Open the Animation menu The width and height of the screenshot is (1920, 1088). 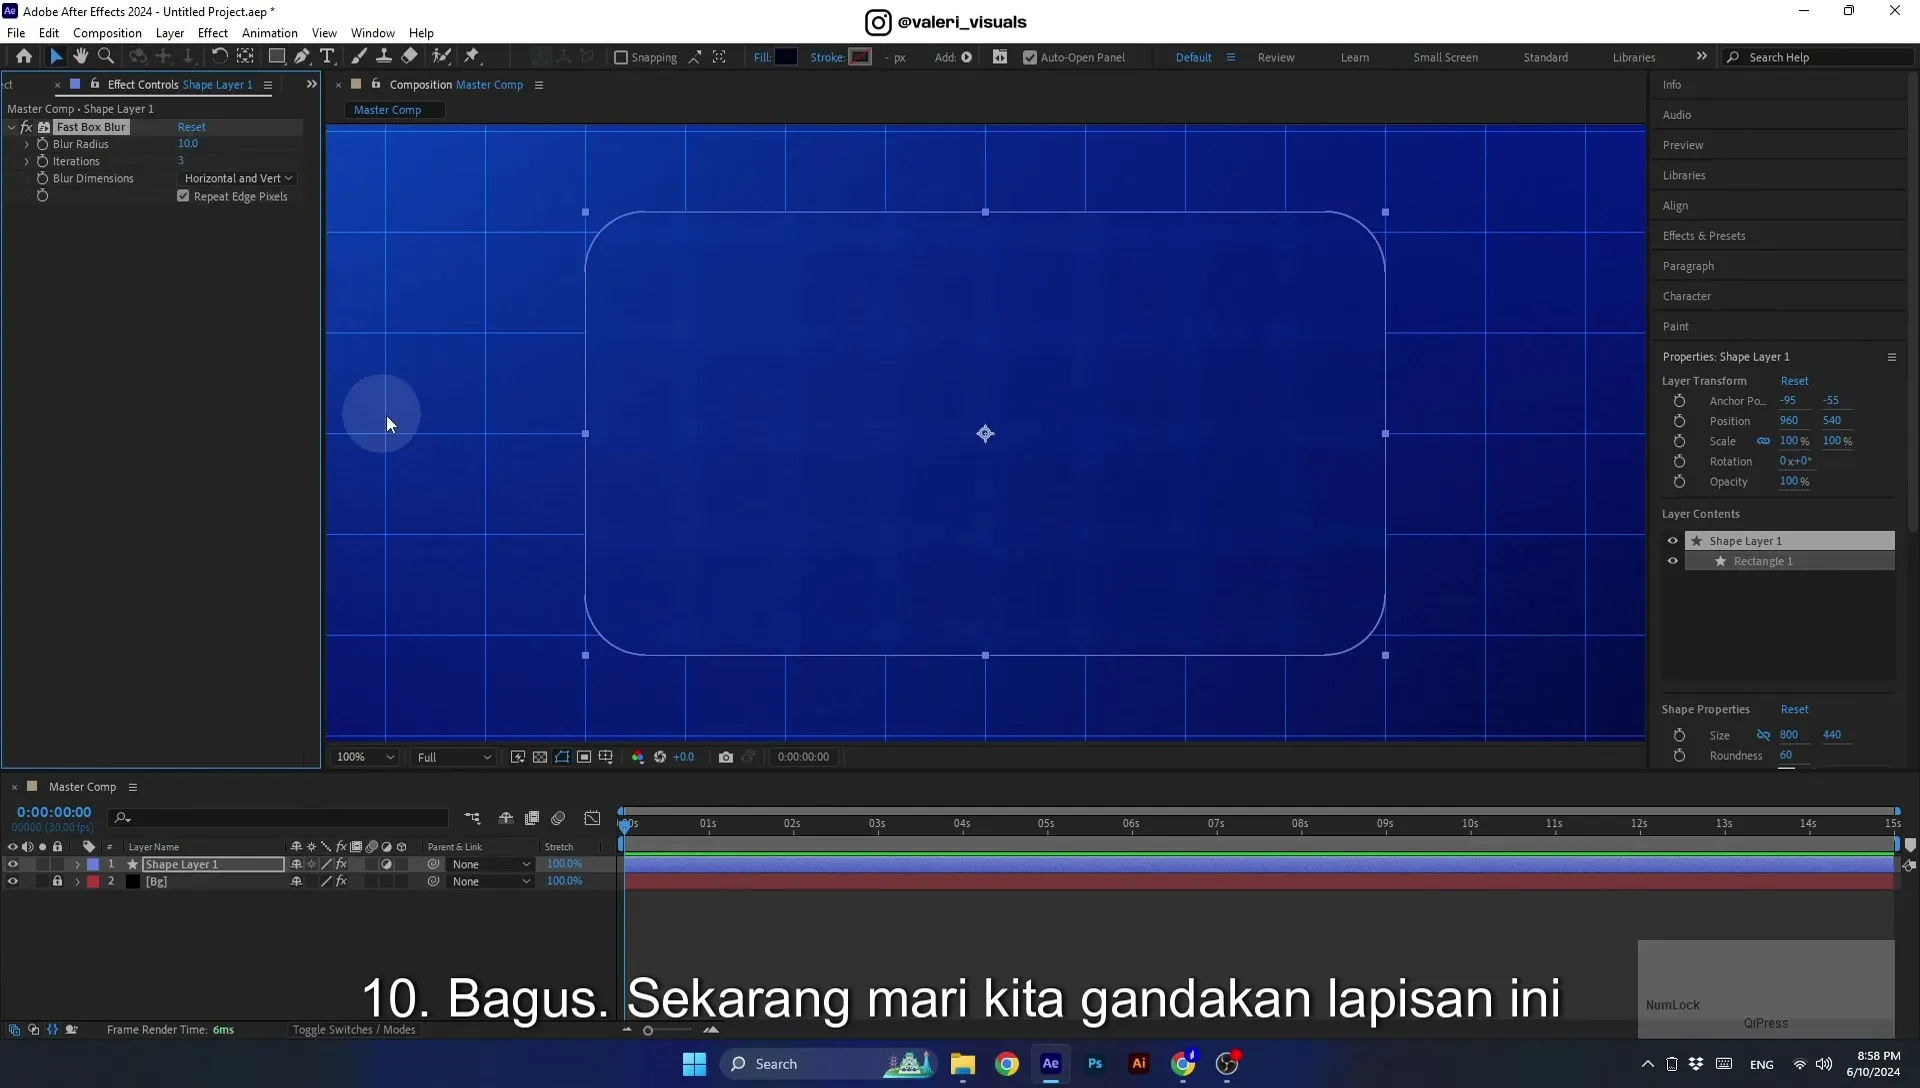(x=269, y=33)
